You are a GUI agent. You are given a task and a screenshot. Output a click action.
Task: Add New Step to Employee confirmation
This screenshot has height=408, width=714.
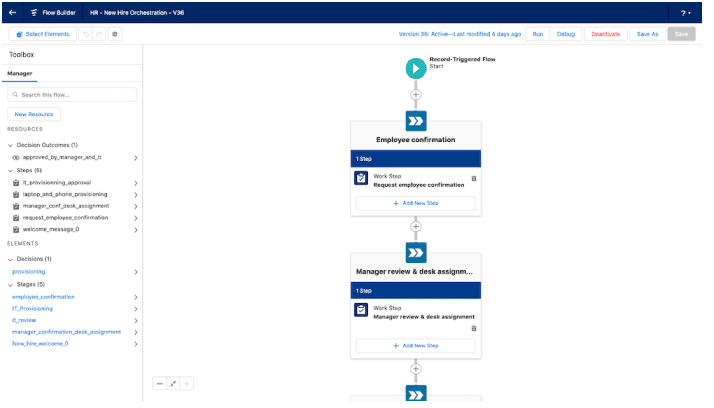[x=416, y=203]
